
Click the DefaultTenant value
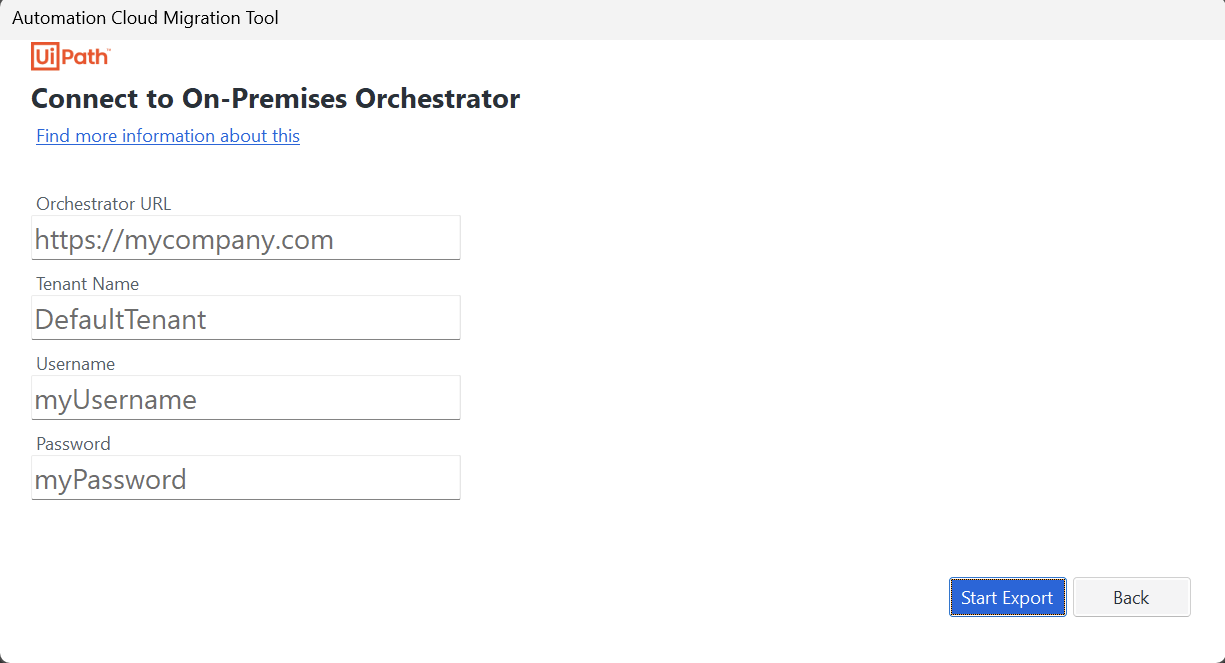point(120,319)
